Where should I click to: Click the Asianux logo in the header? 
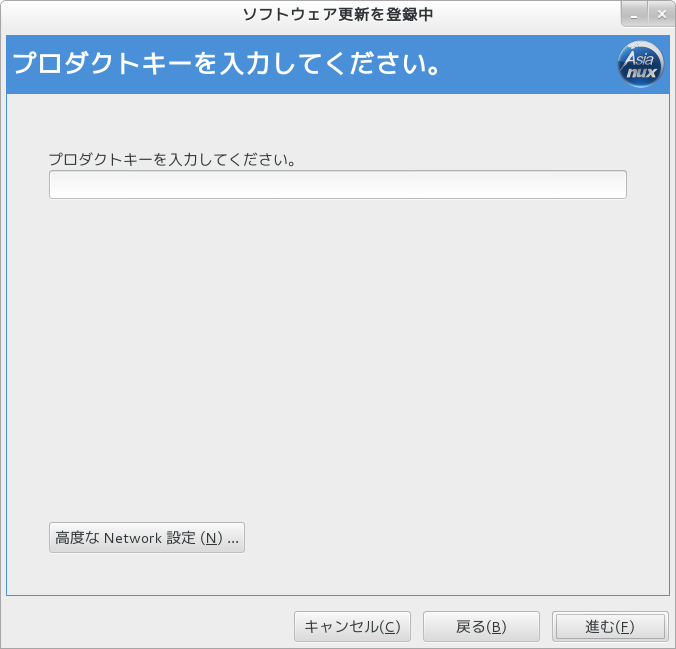point(640,65)
